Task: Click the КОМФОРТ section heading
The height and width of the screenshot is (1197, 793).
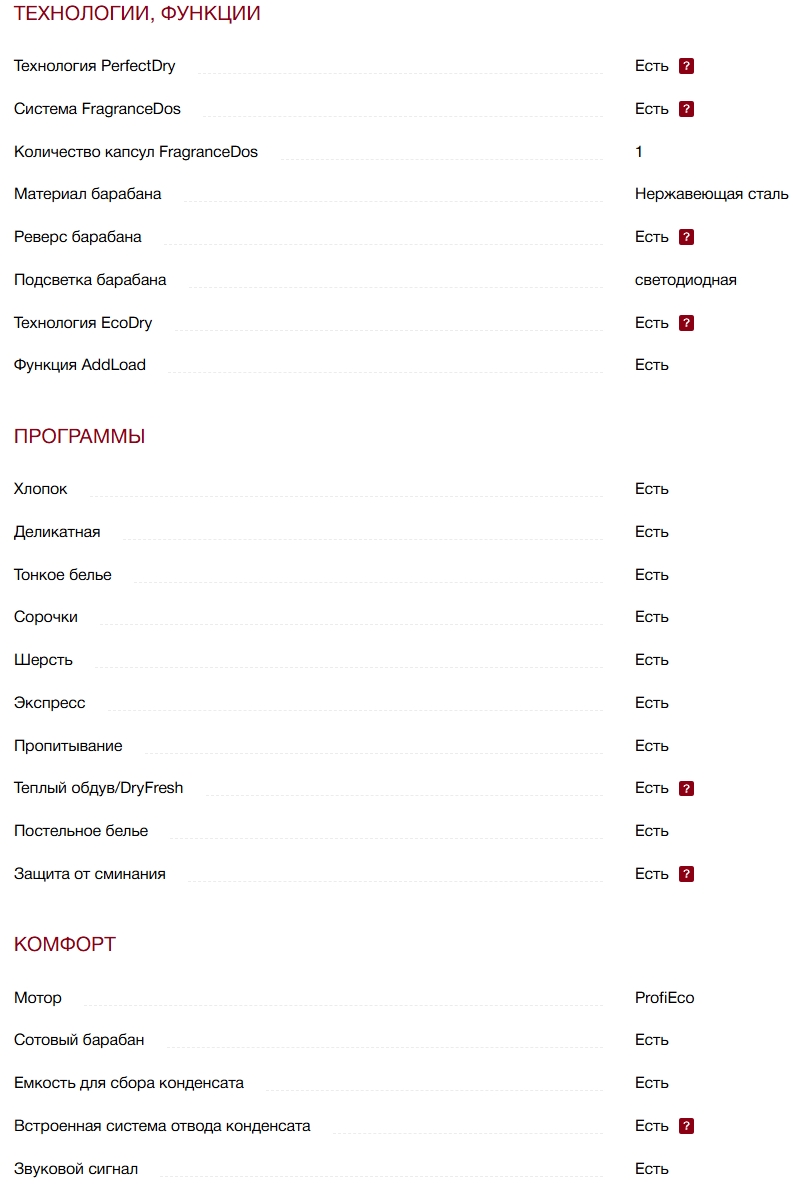Action: [x=65, y=945]
